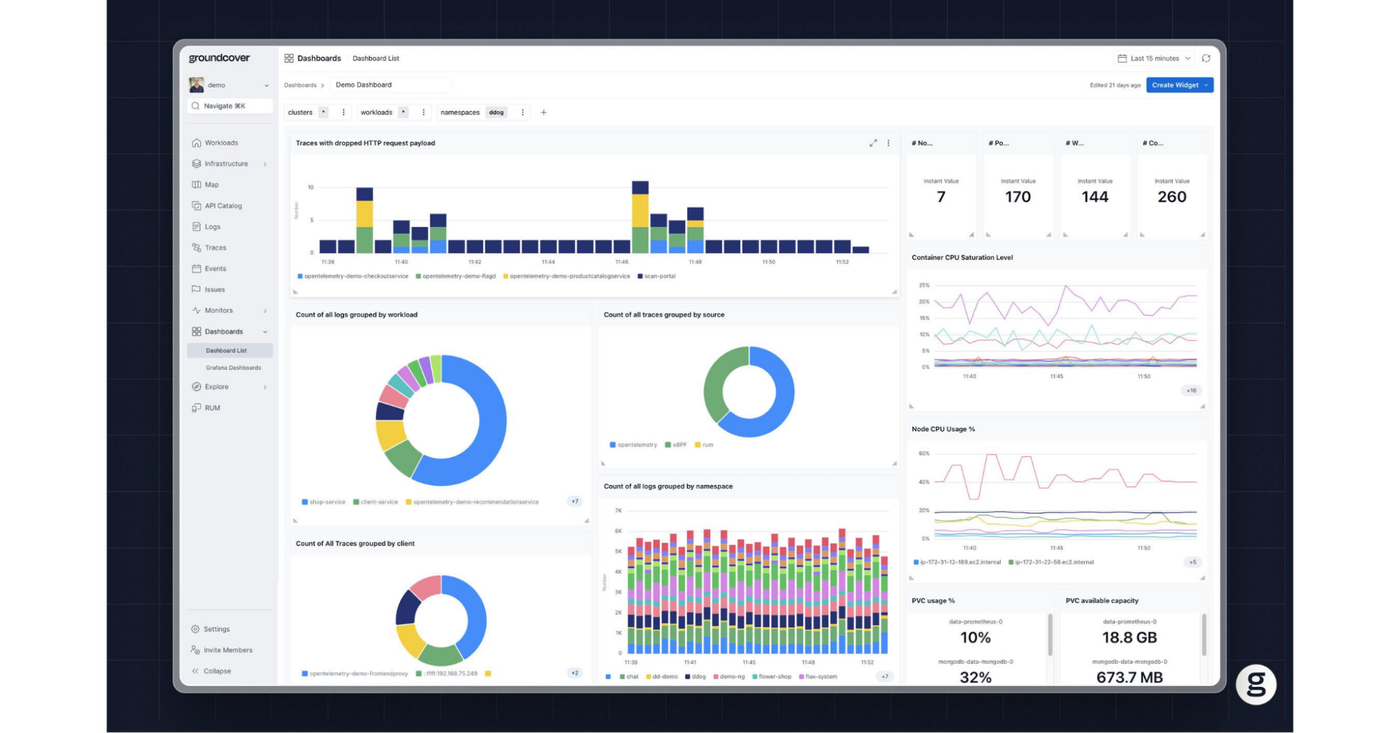The height and width of the screenshot is (733, 1400).
Task: Show +2 more client legend items
Action: point(575,674)
